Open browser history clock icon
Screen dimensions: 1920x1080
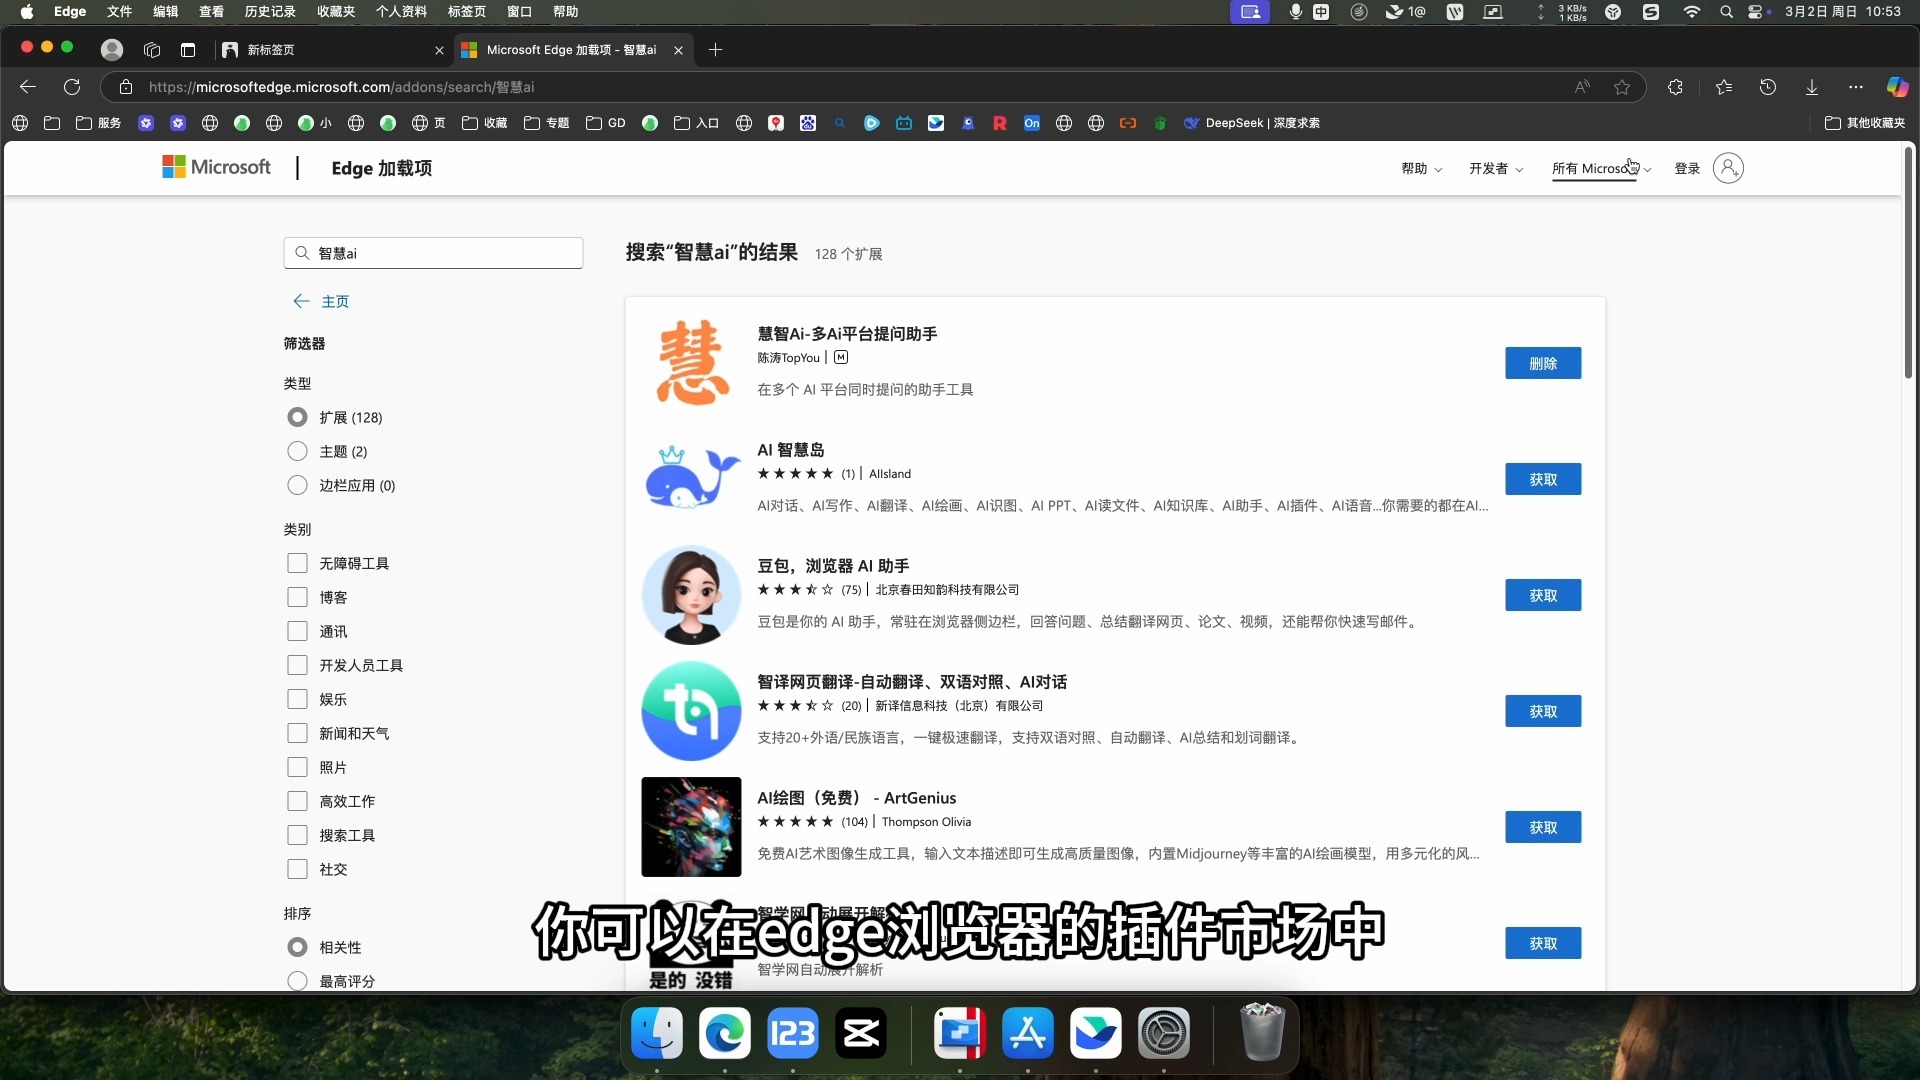point(1768,87)
